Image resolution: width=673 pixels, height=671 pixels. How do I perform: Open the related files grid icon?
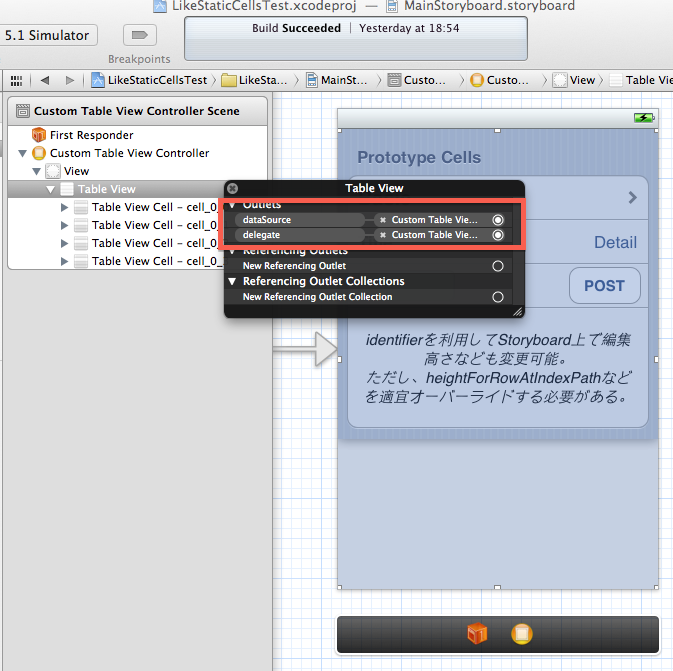(x=16, y=80)
